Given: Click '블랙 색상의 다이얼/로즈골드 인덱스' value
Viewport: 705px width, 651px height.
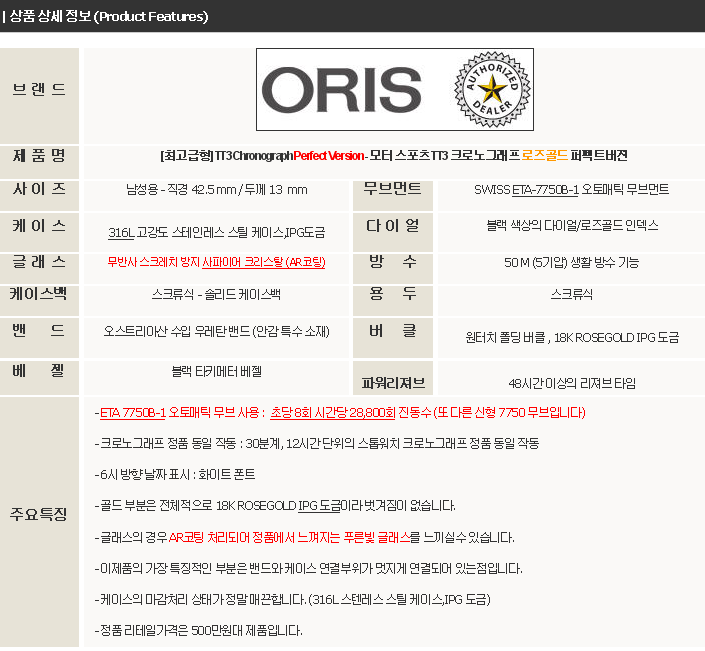Looking at the screenshot, I should click(x=572, y=225).
